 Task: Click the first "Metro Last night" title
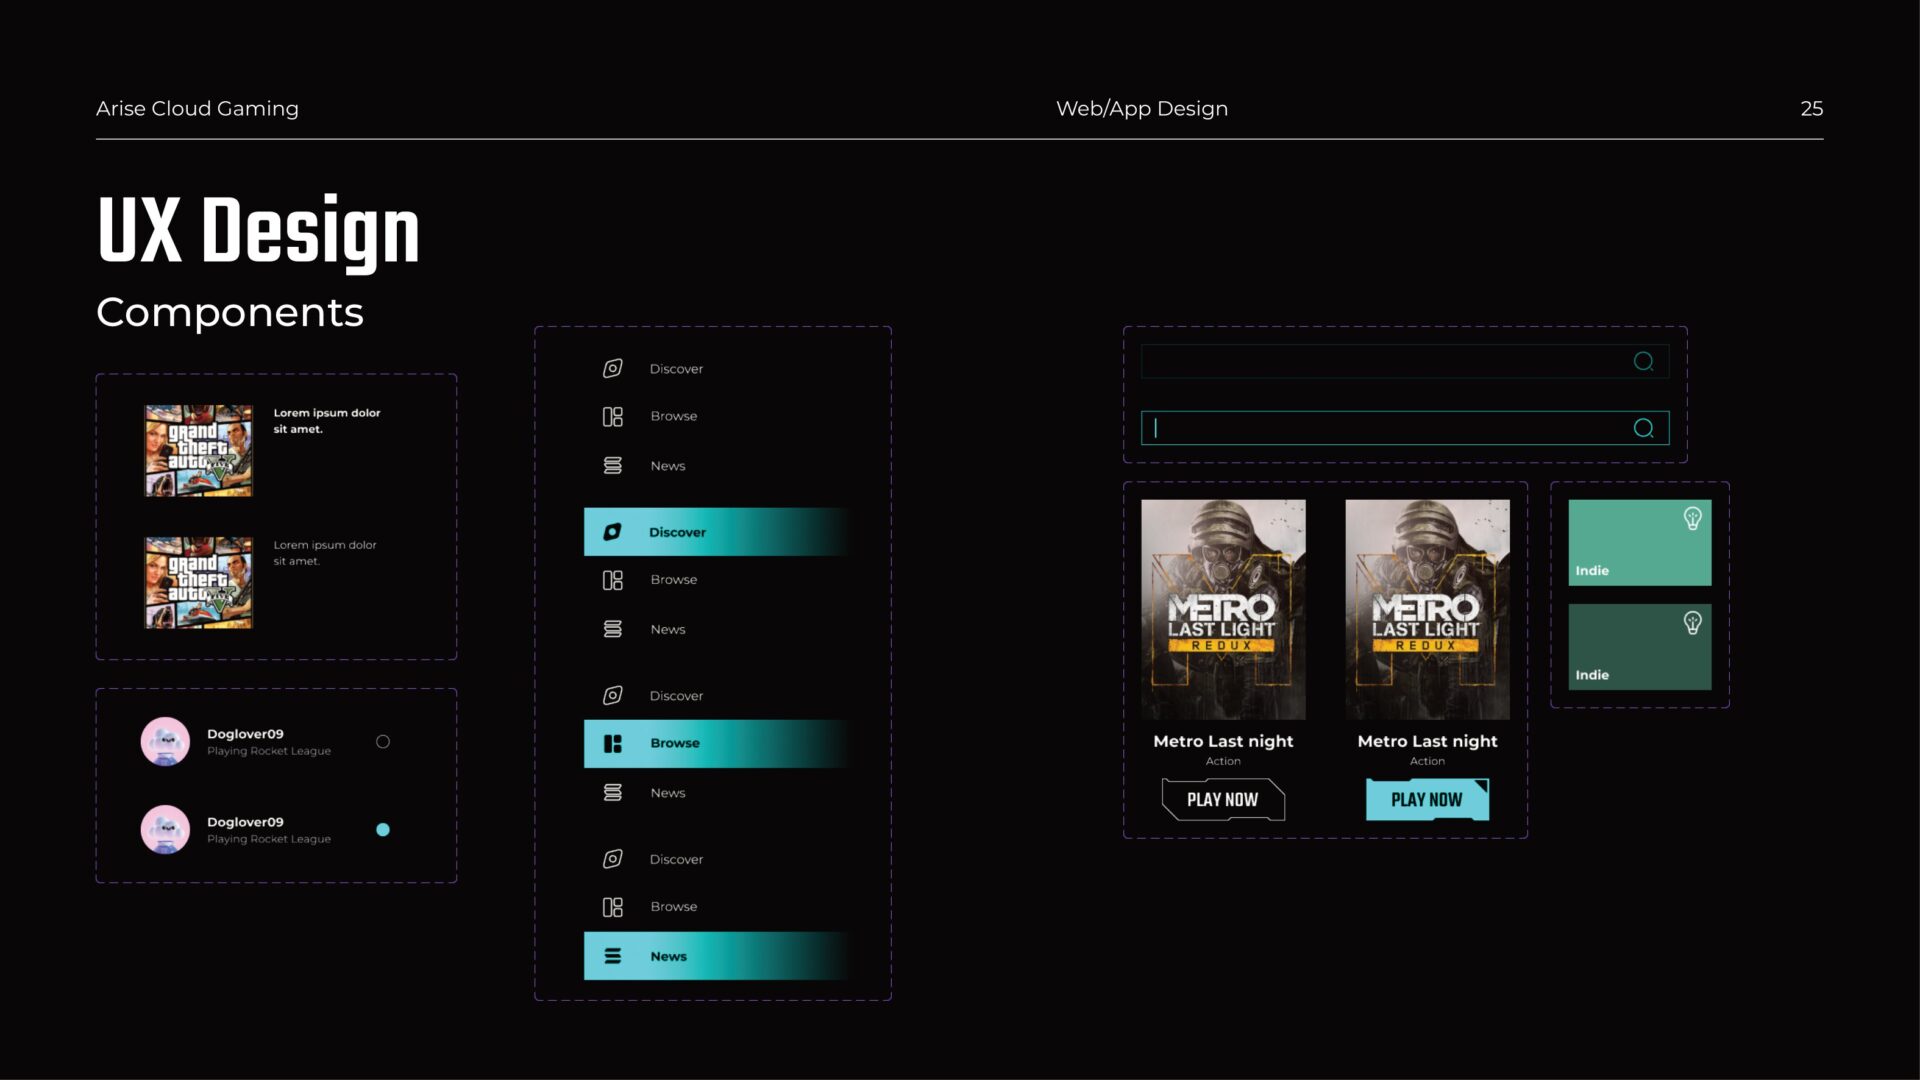coord(1223,741)
